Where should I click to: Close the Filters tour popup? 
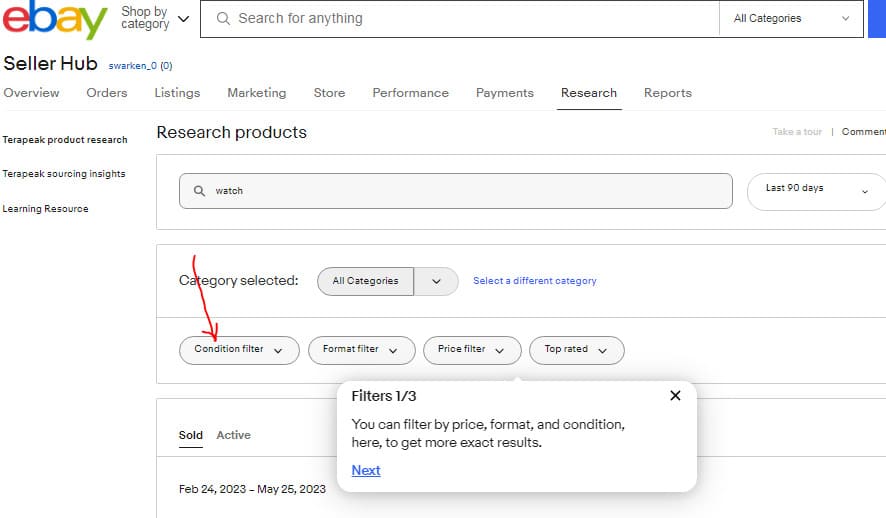tap(675, 395)
